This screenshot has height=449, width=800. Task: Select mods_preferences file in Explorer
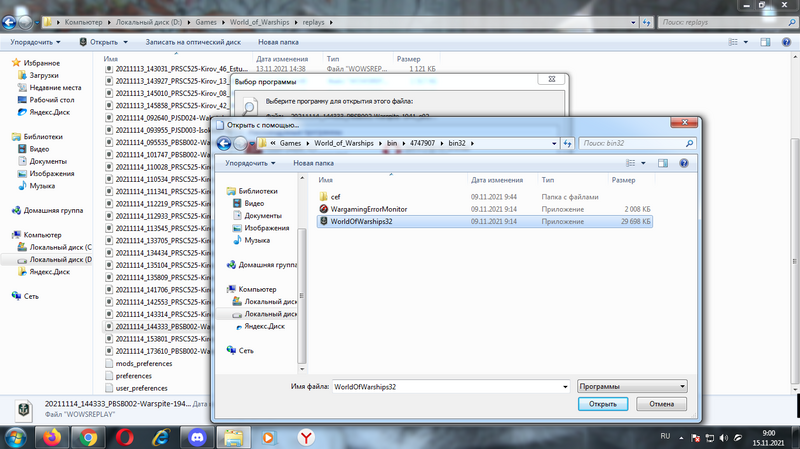click(143, 364)
